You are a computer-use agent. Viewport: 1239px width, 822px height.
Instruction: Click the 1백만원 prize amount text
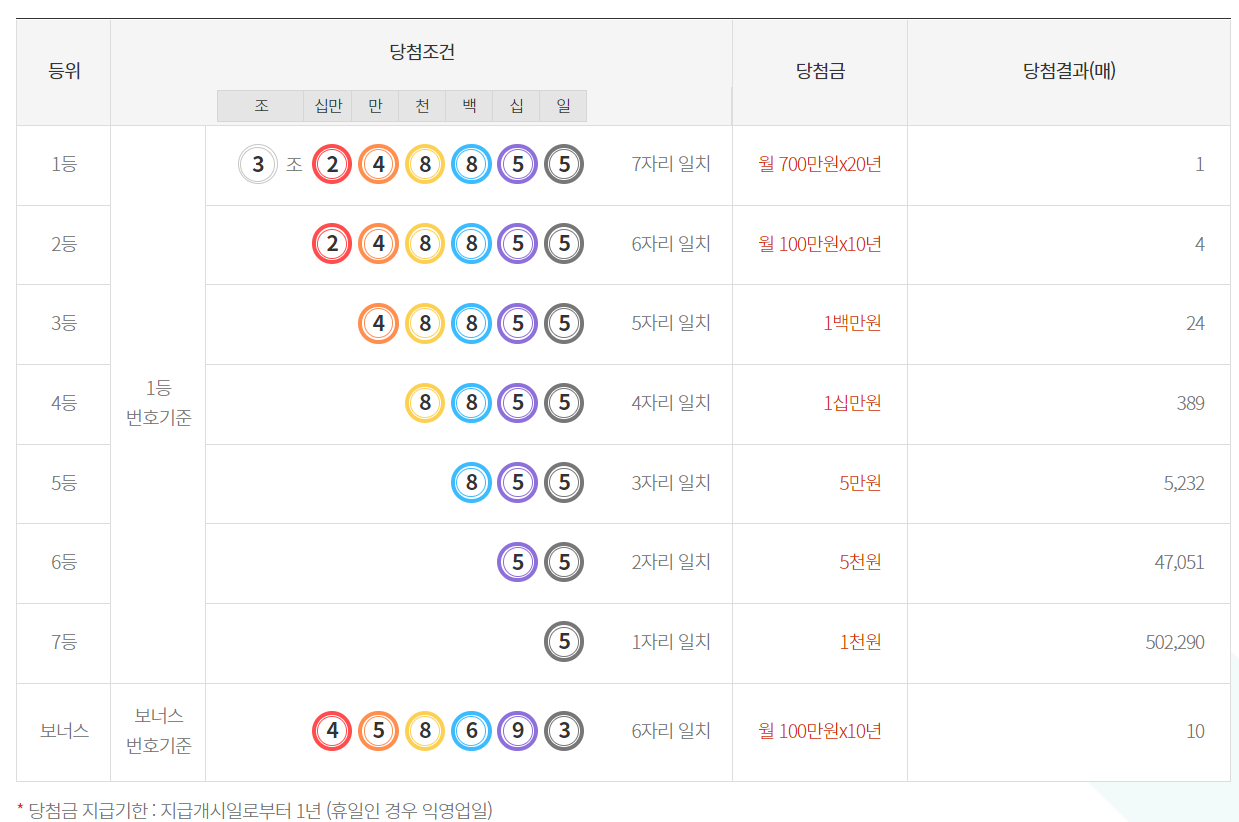click(x=852, y=323)
